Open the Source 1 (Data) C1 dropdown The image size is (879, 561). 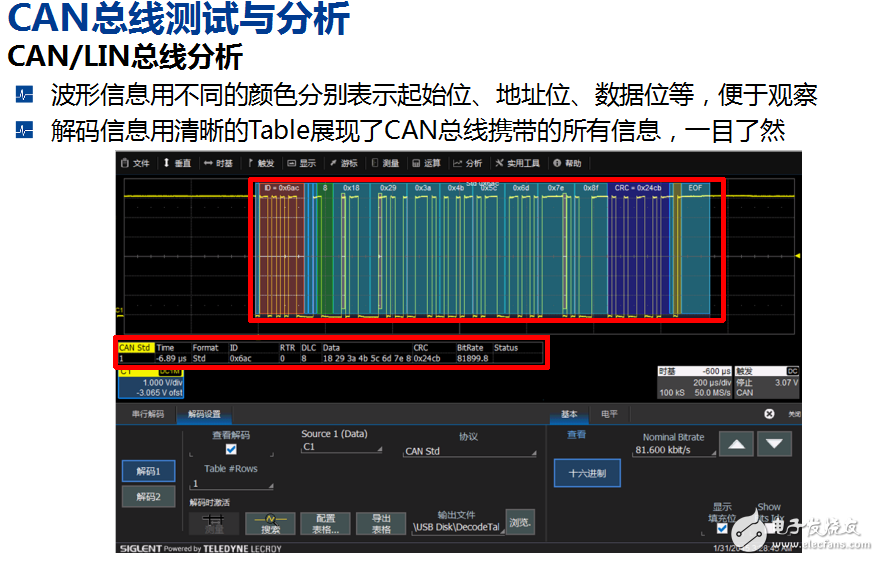pyautogui.click(x=341, y=447)
